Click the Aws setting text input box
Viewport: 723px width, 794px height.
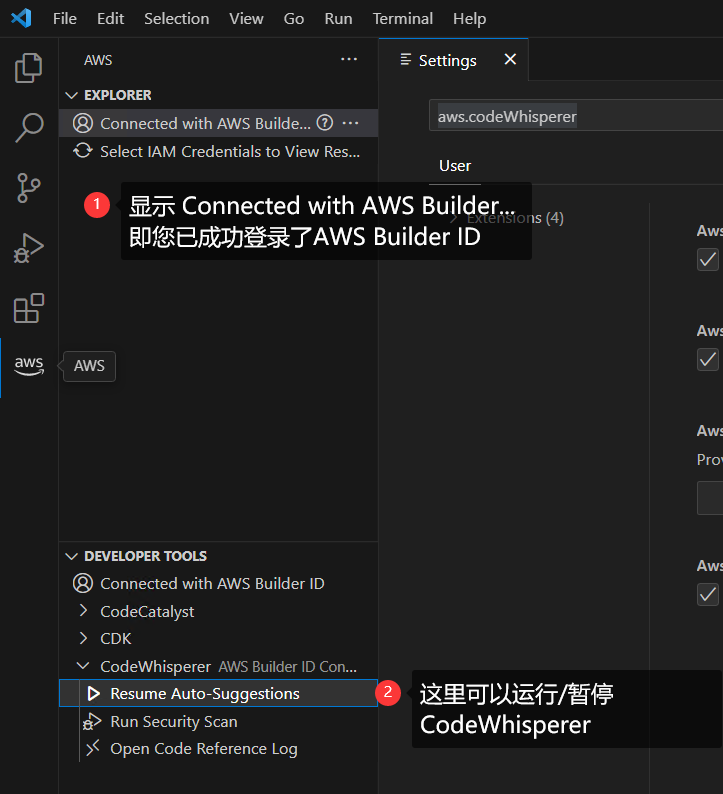click(x=710, y=498)
